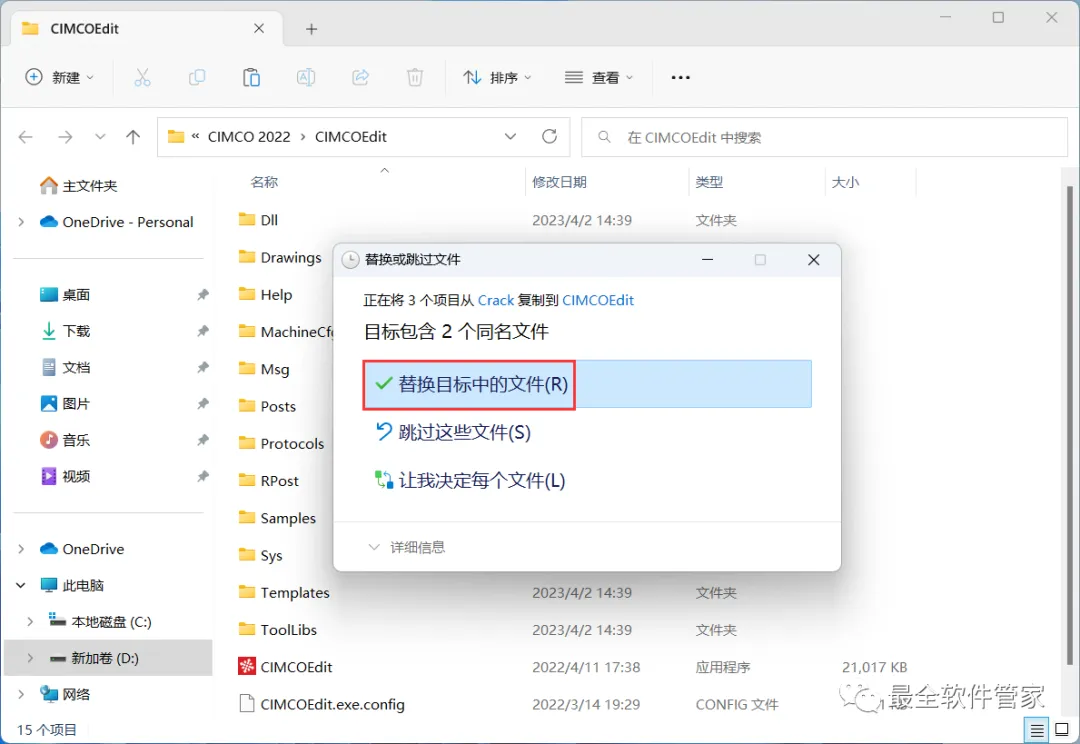Collapse the 此电脑 node
Viewport: 1080px width, 744px height.
[21, 586]
